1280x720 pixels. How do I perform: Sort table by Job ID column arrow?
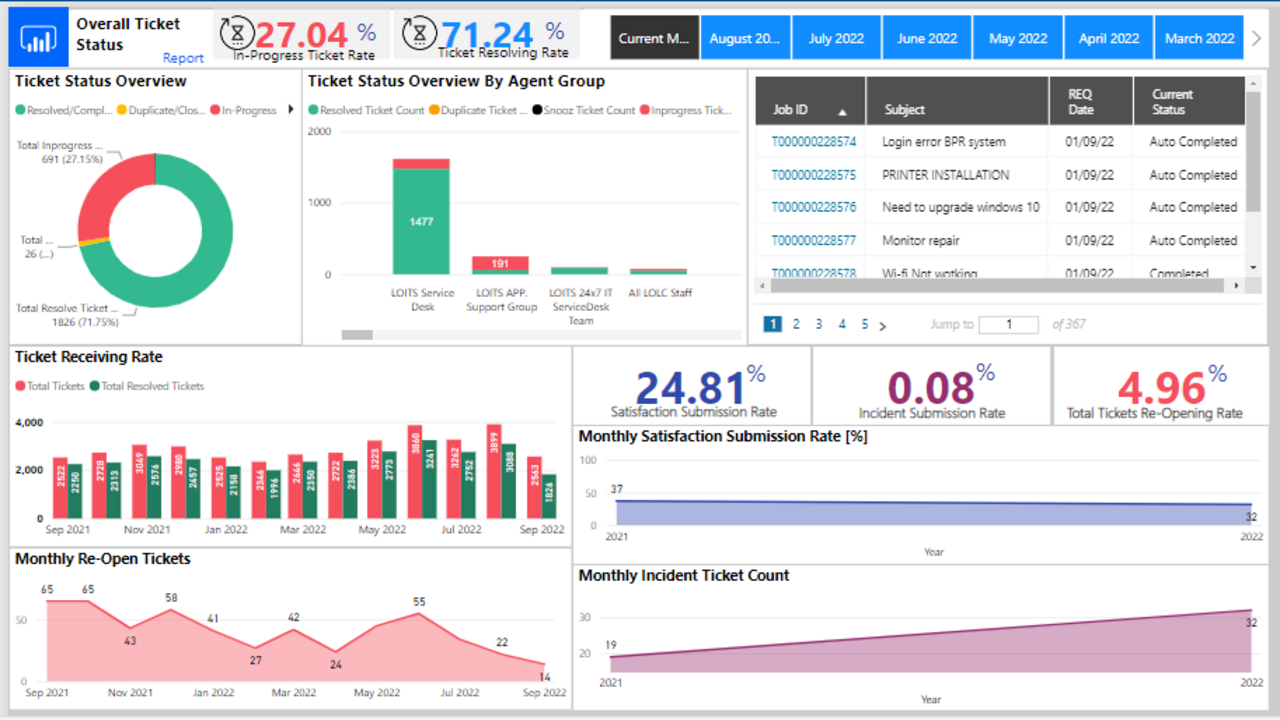point(842,113)
